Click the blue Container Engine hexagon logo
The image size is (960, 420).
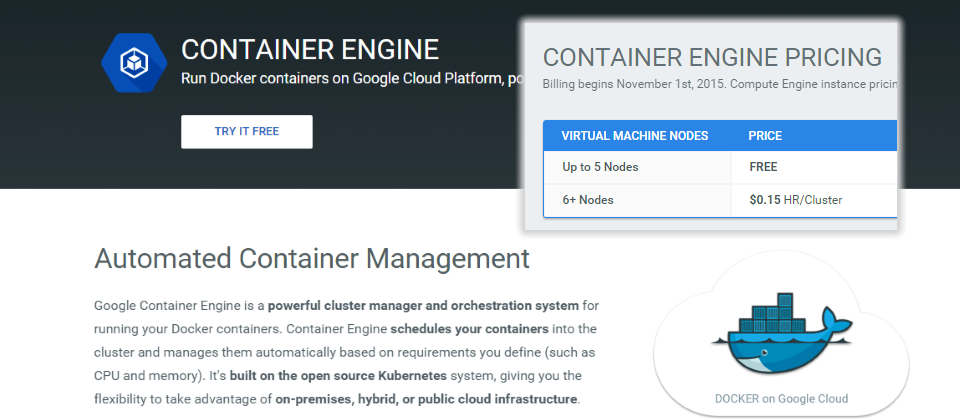click(134, 62)
